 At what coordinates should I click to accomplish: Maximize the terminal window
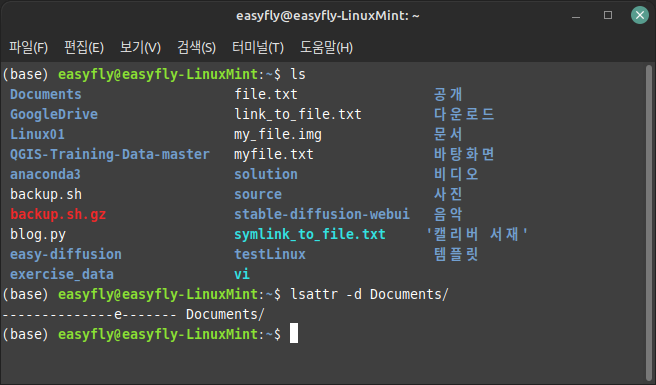(x=608, y=15)
